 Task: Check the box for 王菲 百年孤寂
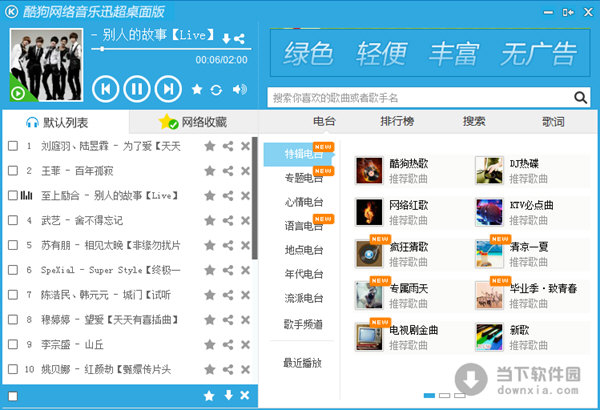(x=13, y=171)
